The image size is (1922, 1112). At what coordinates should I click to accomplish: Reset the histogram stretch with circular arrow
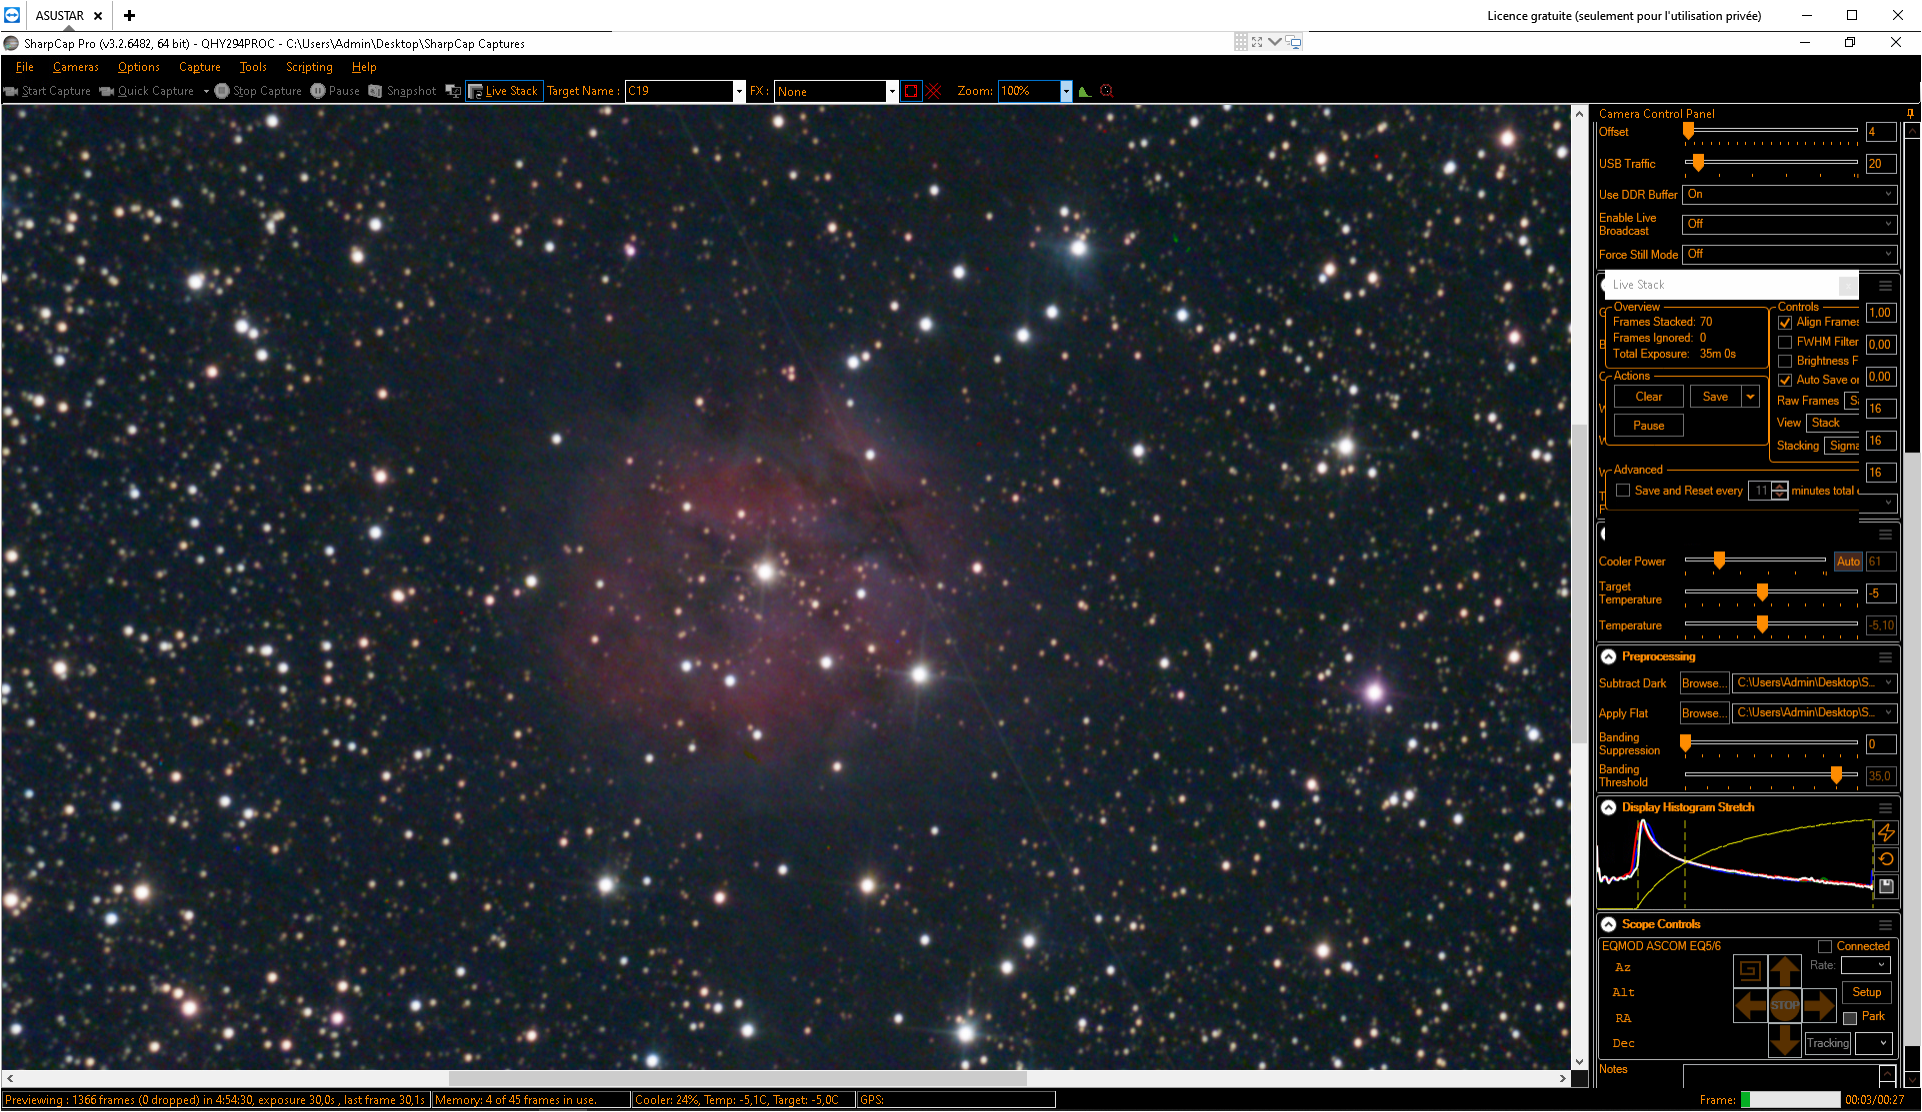click(1886, 859)
